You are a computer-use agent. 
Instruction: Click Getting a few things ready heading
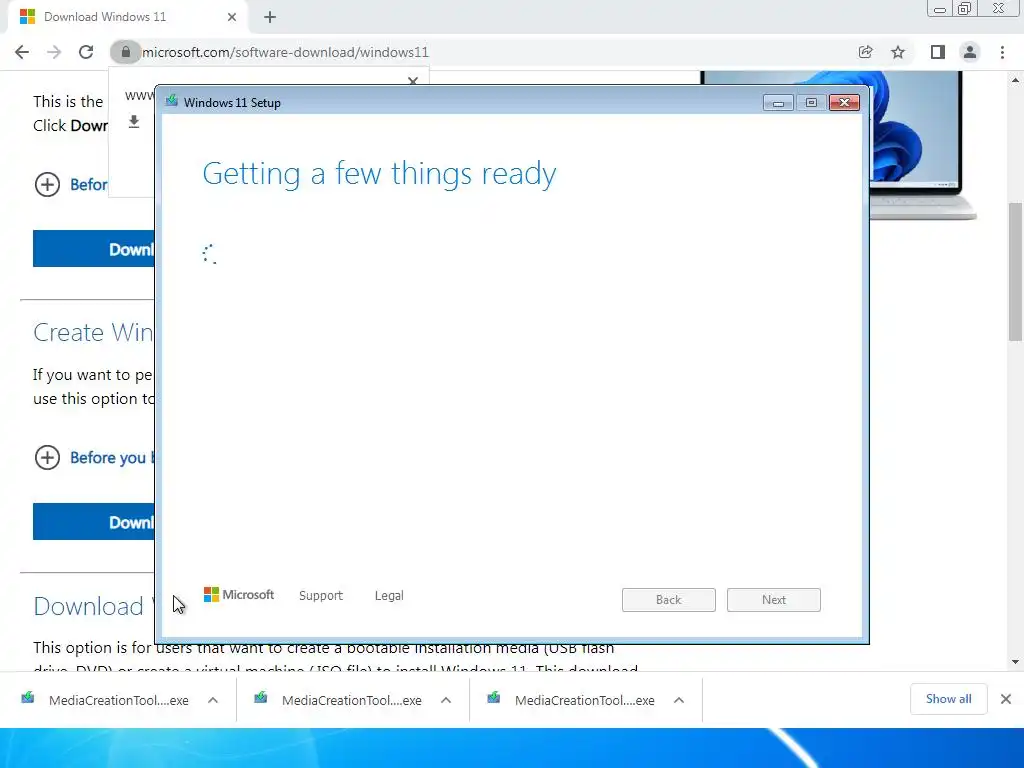click(379, 174)
